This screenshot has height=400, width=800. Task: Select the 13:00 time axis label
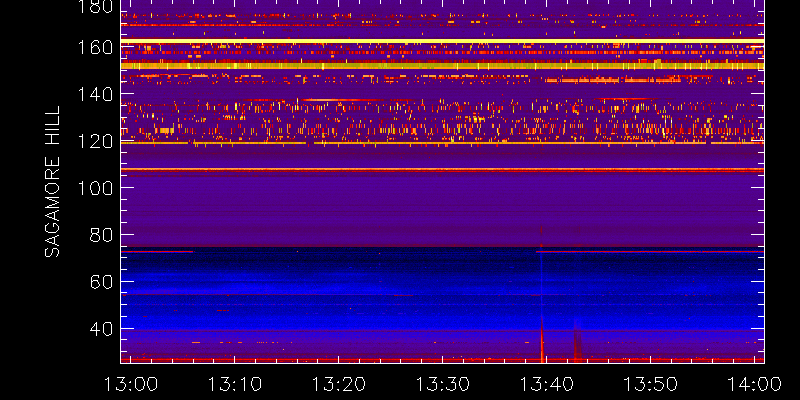(x=131, y=384)
